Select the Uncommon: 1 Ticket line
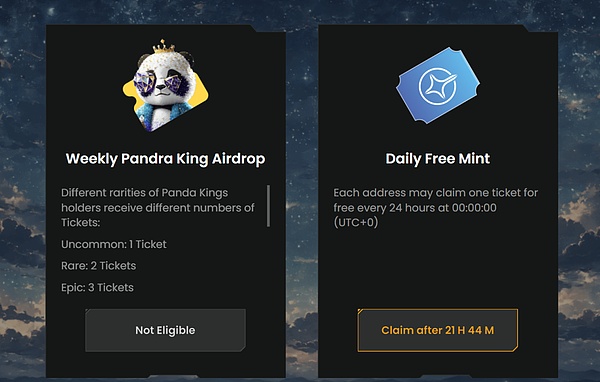Image resolution: width=600 pixels, height=382 pixels. pos(114,244)
